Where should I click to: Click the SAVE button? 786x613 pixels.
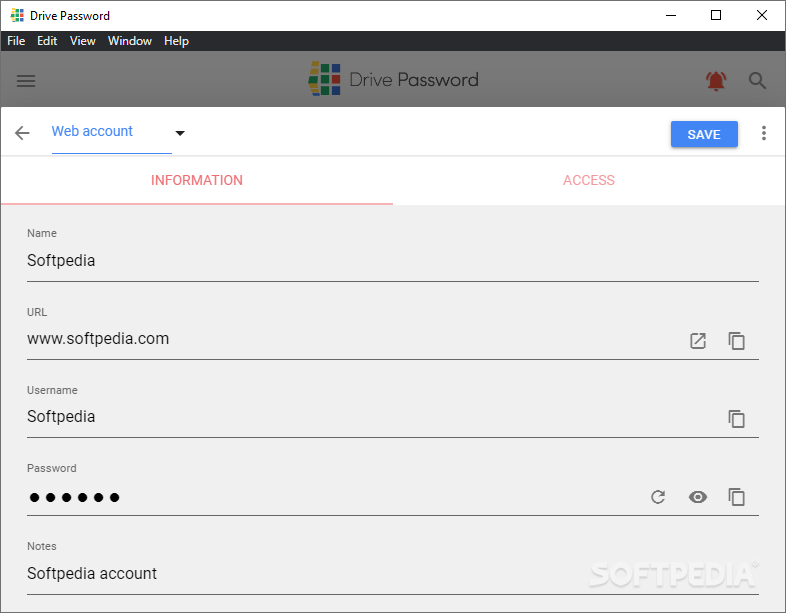click(704, 134)
